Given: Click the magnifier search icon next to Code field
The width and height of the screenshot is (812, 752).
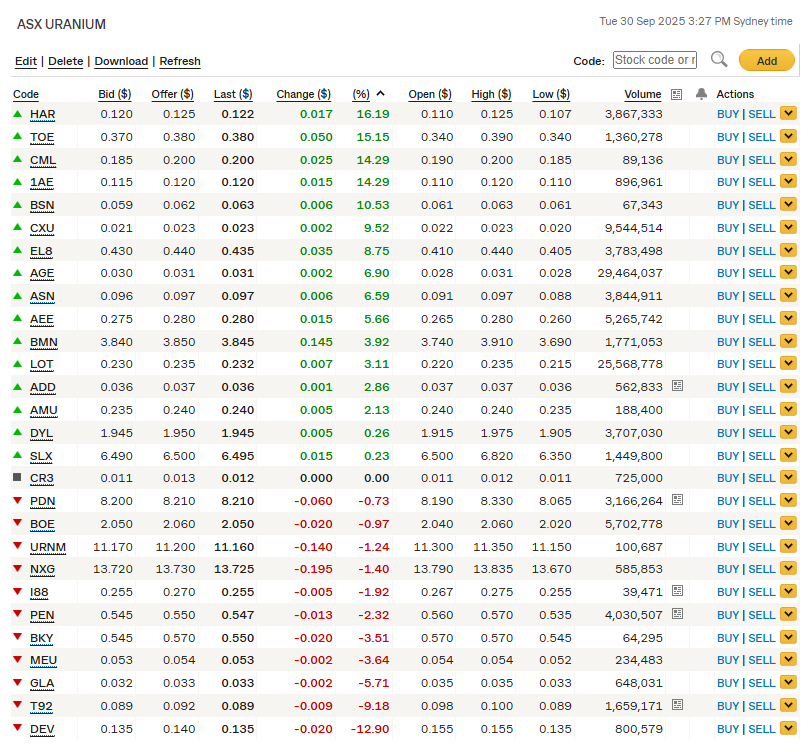Looking at the screenshot, I should coord(719,60).
